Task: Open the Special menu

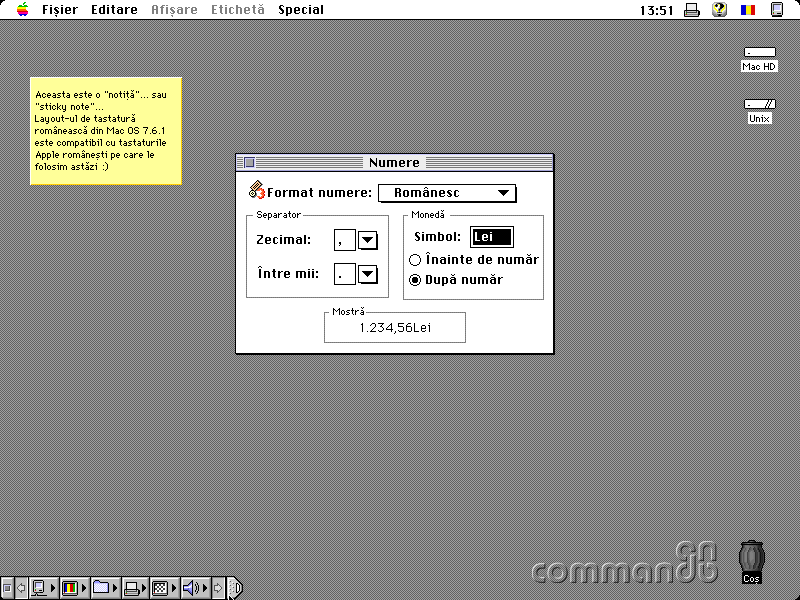Action: tap(300, 10)
